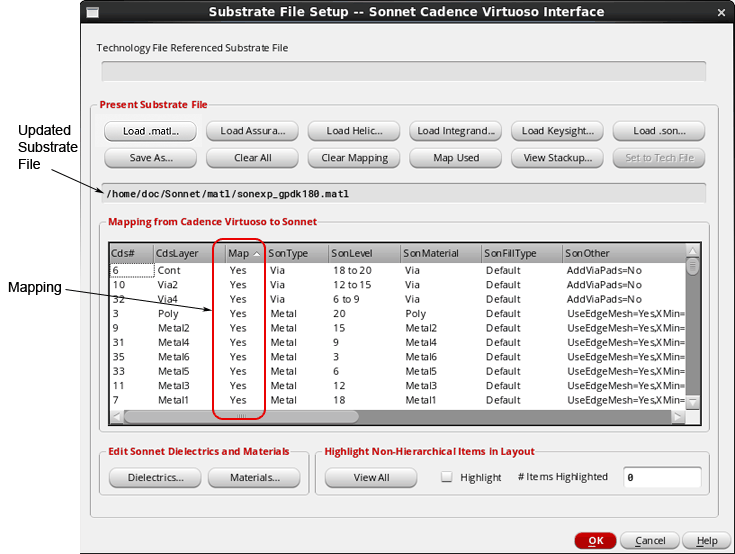The width and height of the screenshot is (735, 554).
Task: Click the Load .son... button
Action: [659, 131]
